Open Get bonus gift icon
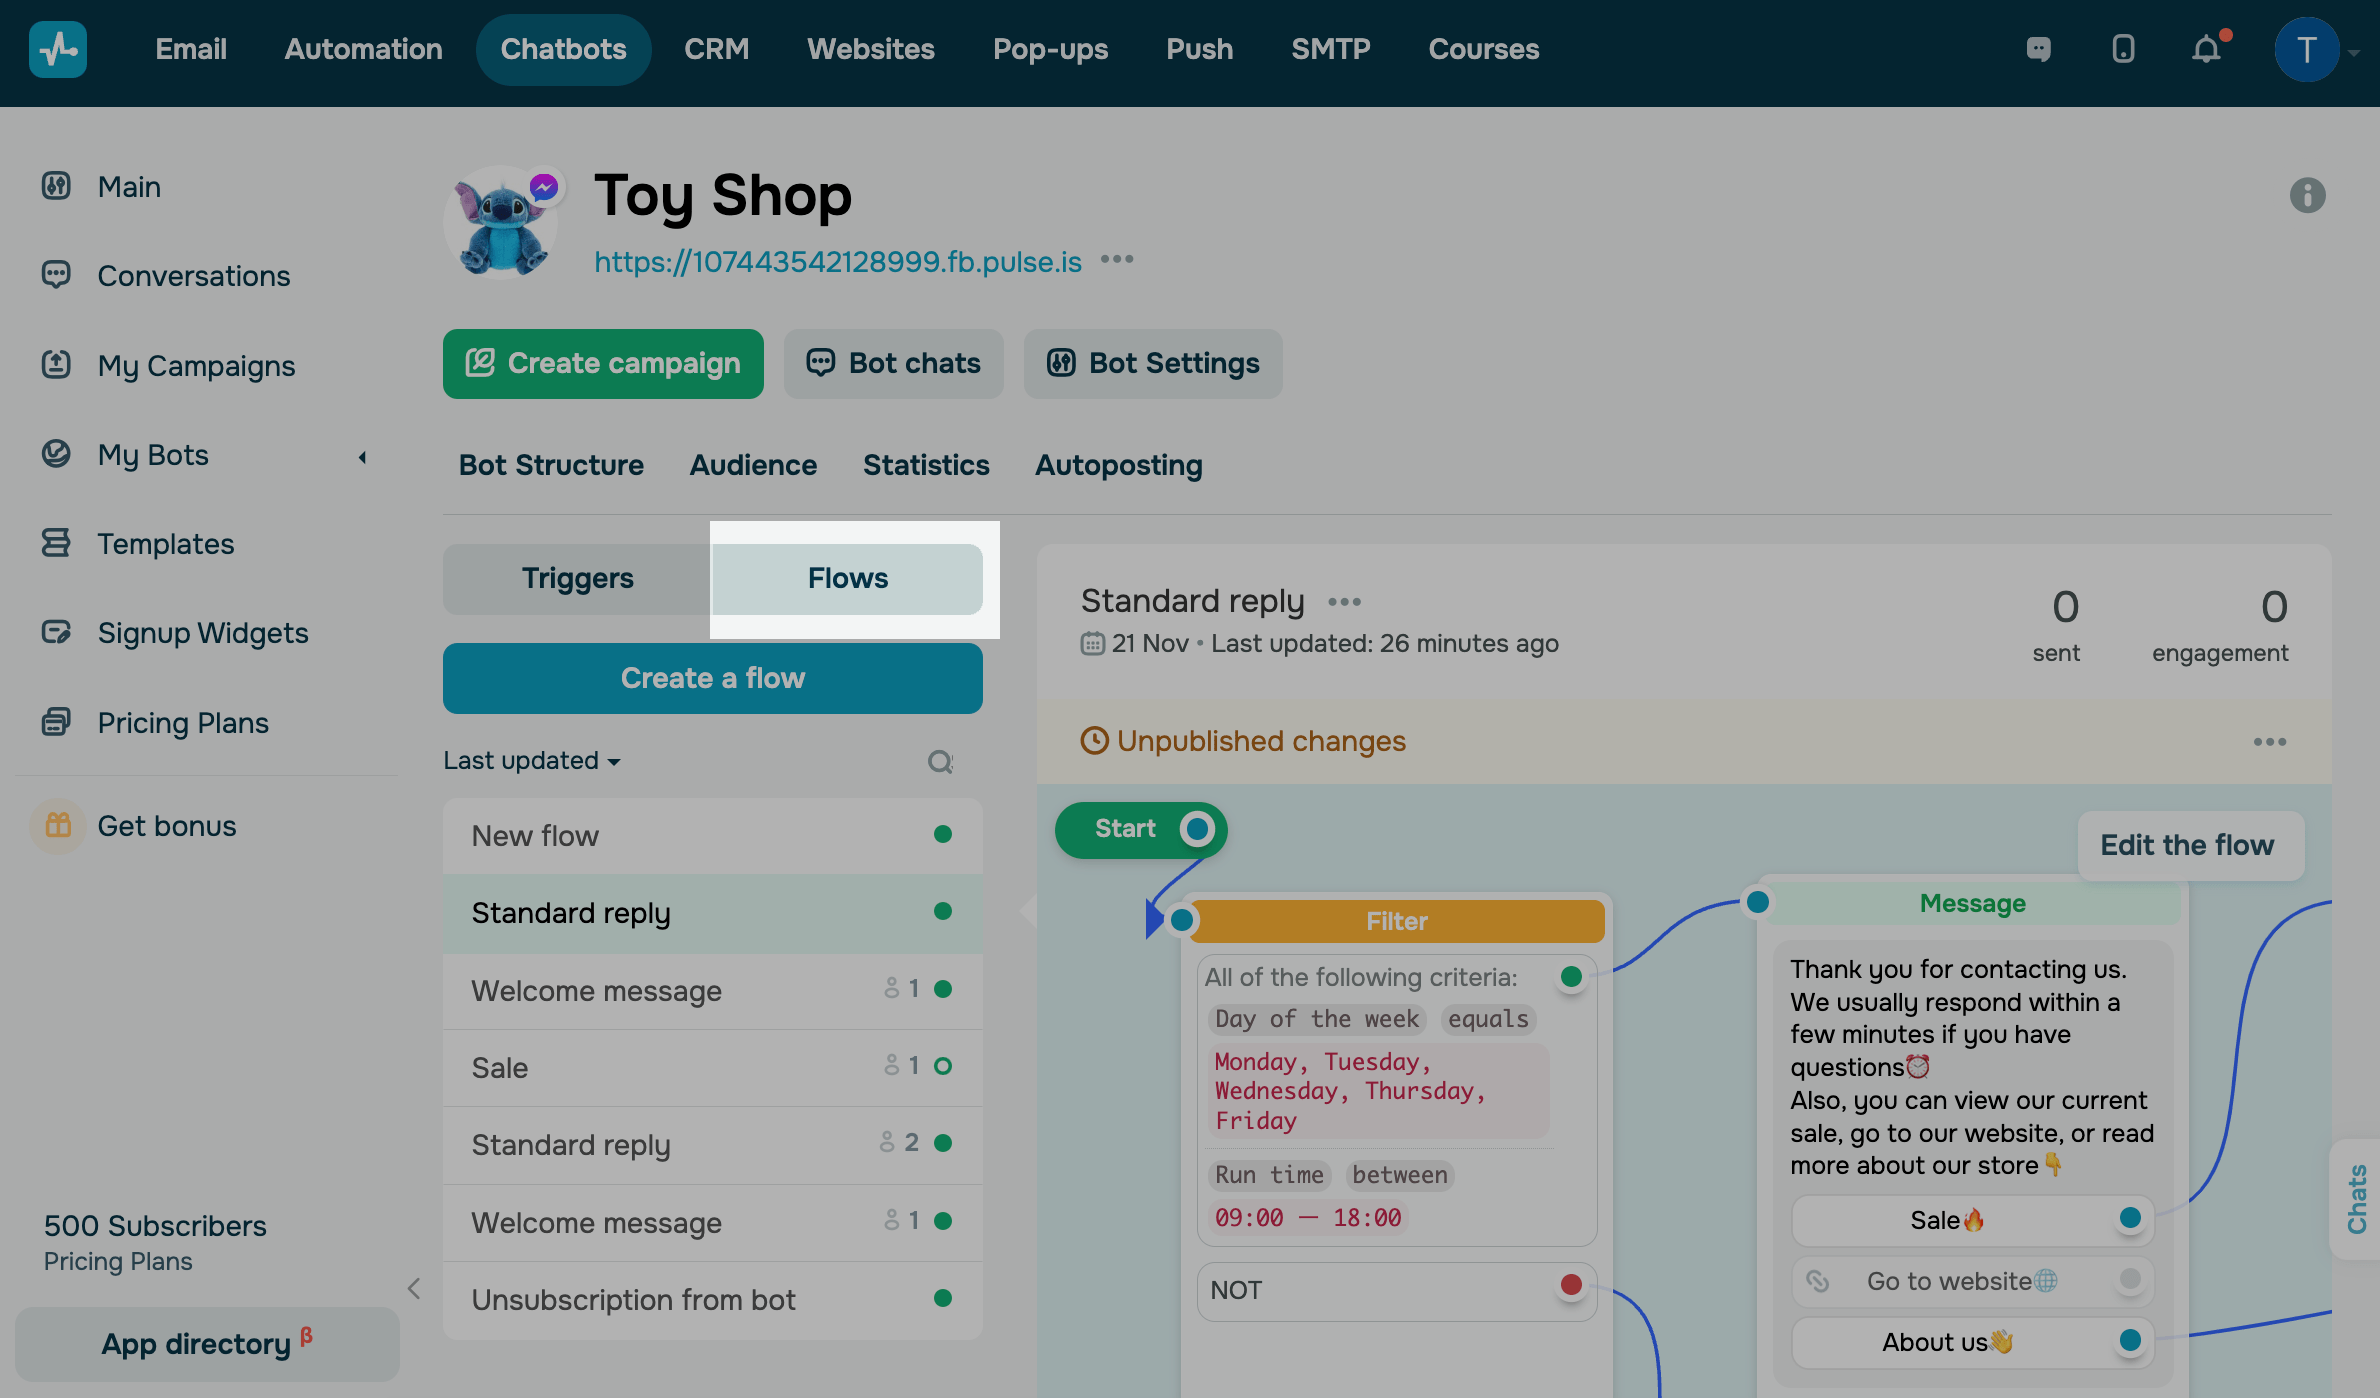The height and width of the screenshot is (1398, 2380). [x=58, y=826]
